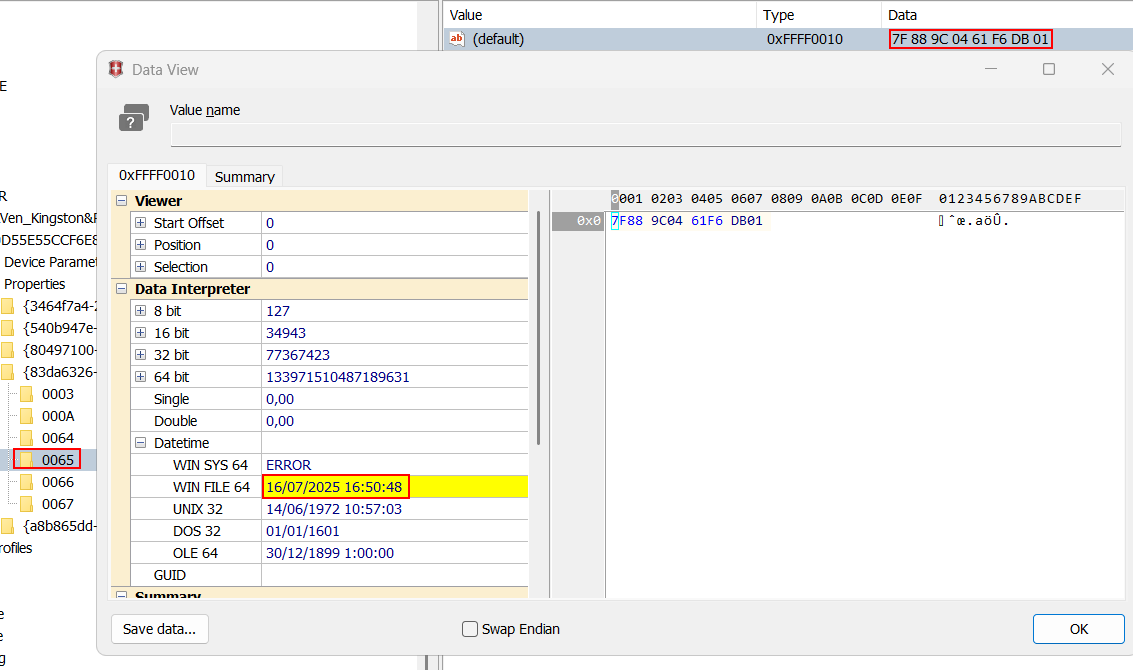
Task: Click the property grid vertical scrollbar
Action: pyautogui.click(x=539, y=330)
